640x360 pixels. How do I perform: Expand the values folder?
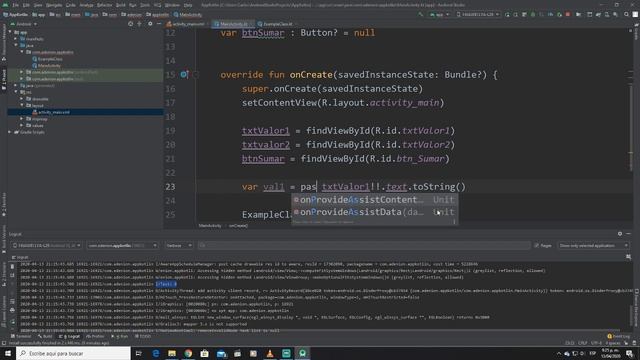click(x=22, y=125)
